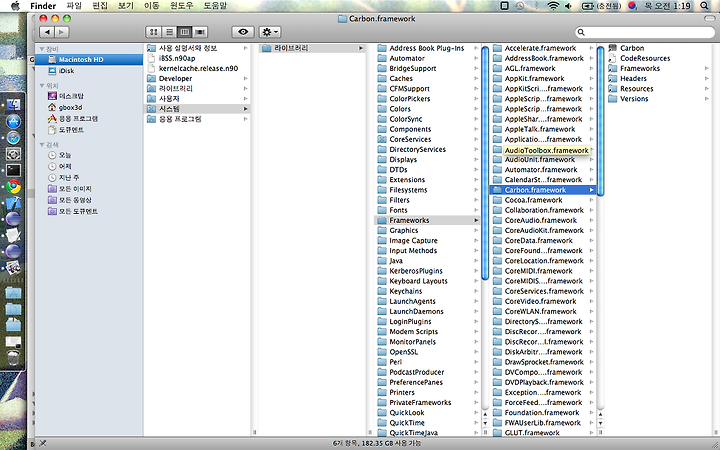Select iDisk in the sidebar
Viewport: 720px width, 450px height.
(x=89, y=71)
